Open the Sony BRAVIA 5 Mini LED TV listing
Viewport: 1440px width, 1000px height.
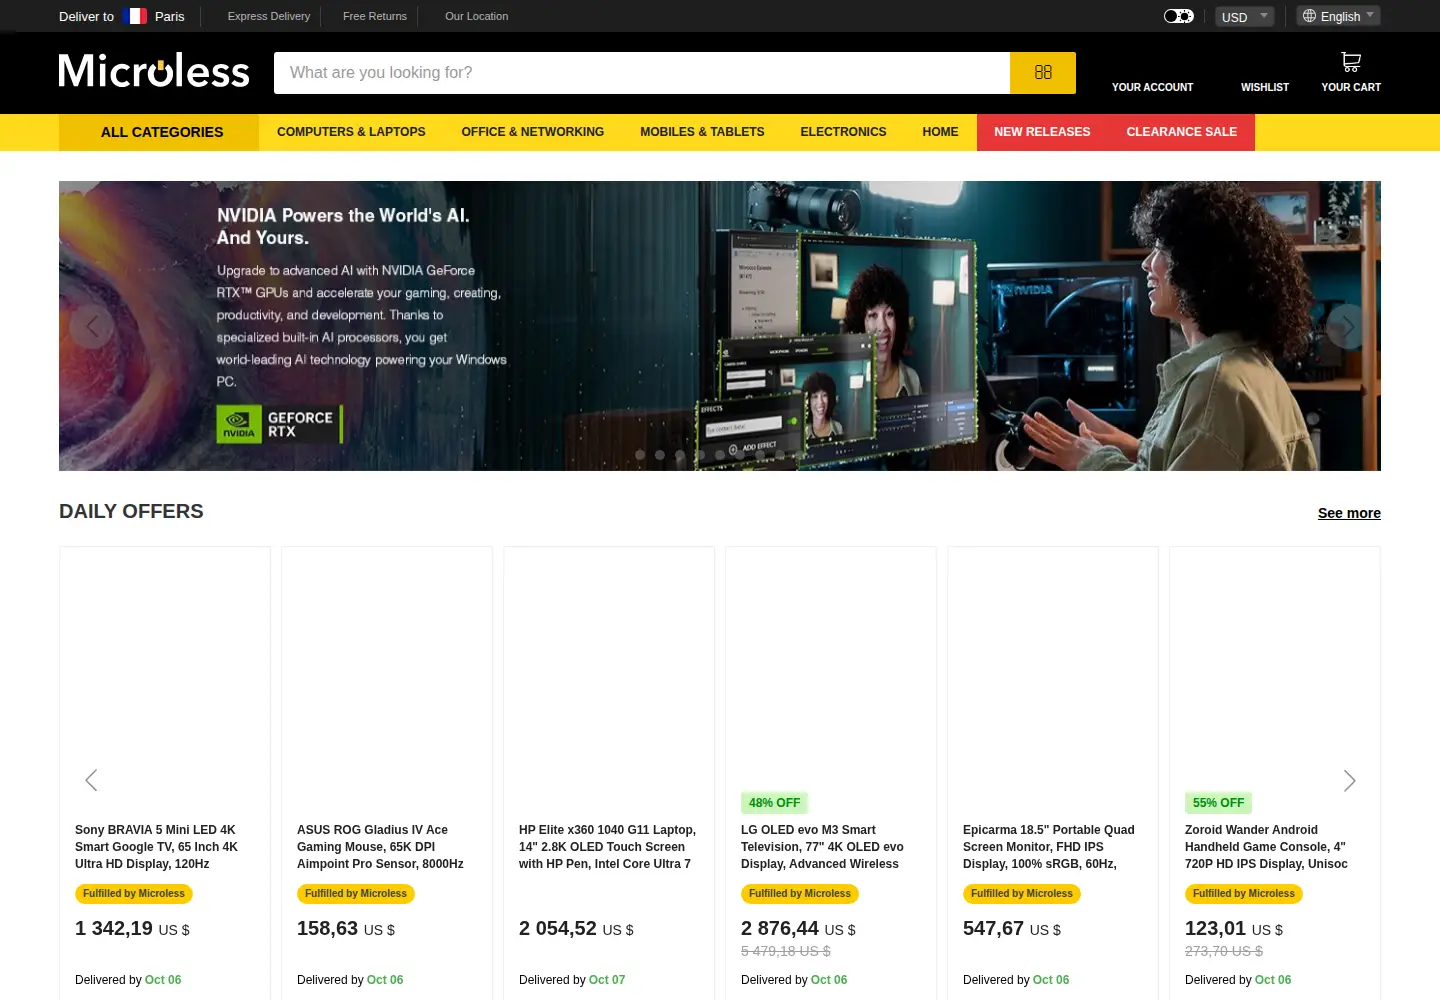click(156, 847)
